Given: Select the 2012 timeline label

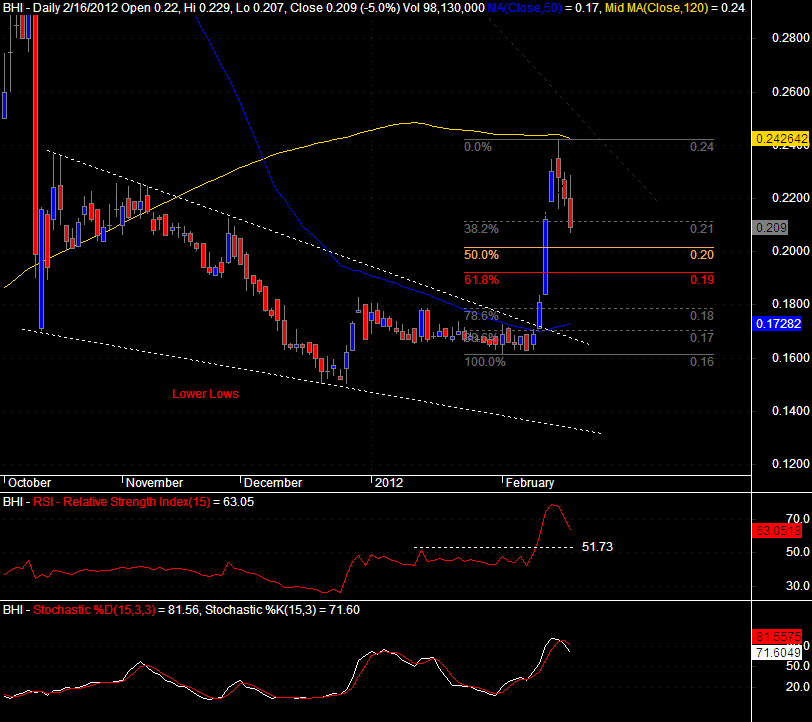Looking at the screenshot, I should coord(389,482).
